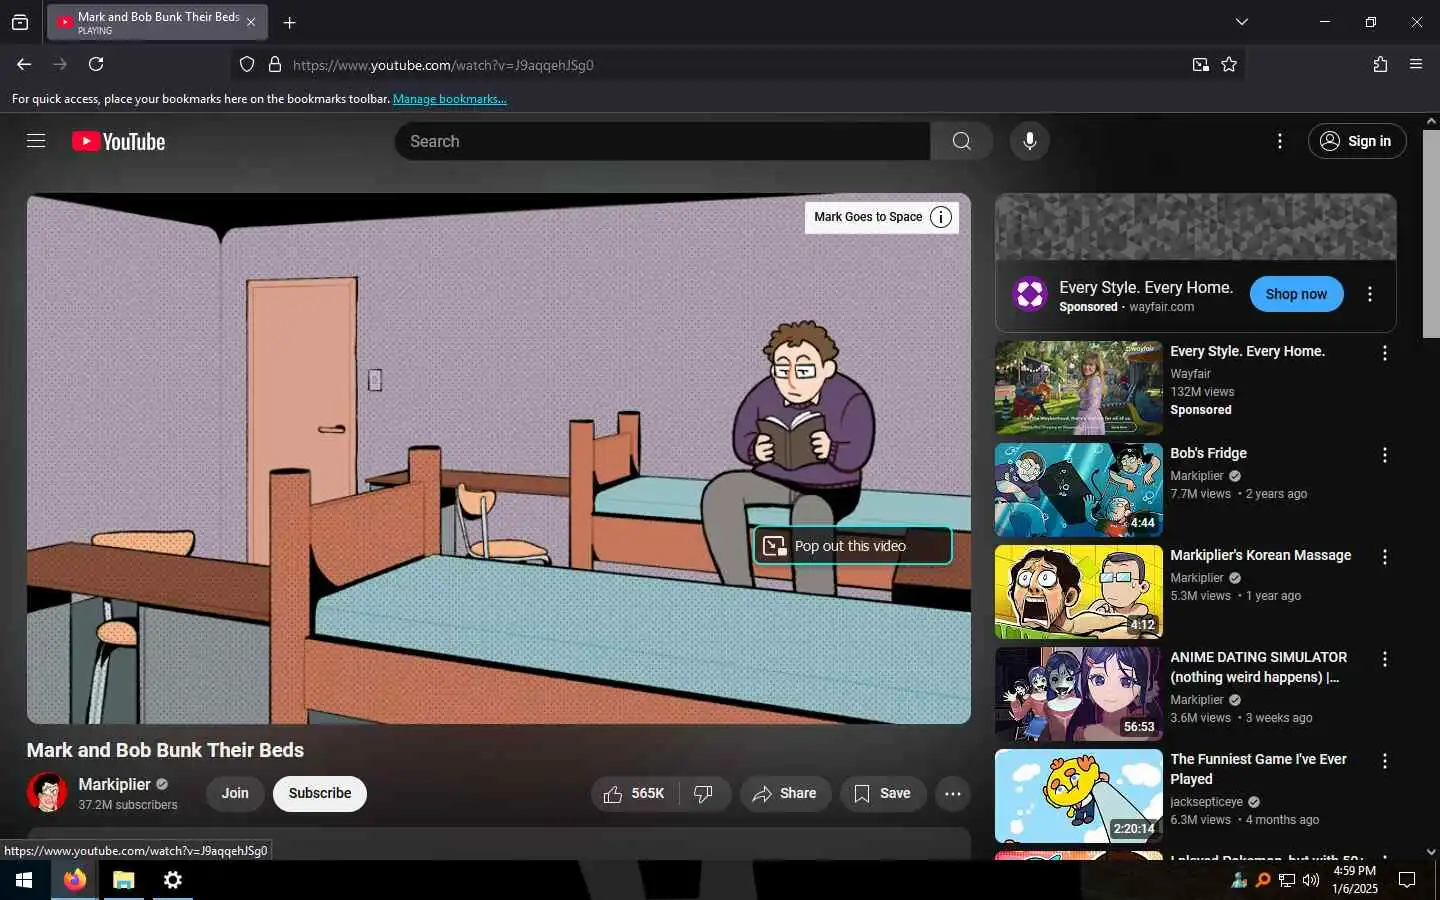Subscribe to Markiplier channel

[x=320, y=794]
